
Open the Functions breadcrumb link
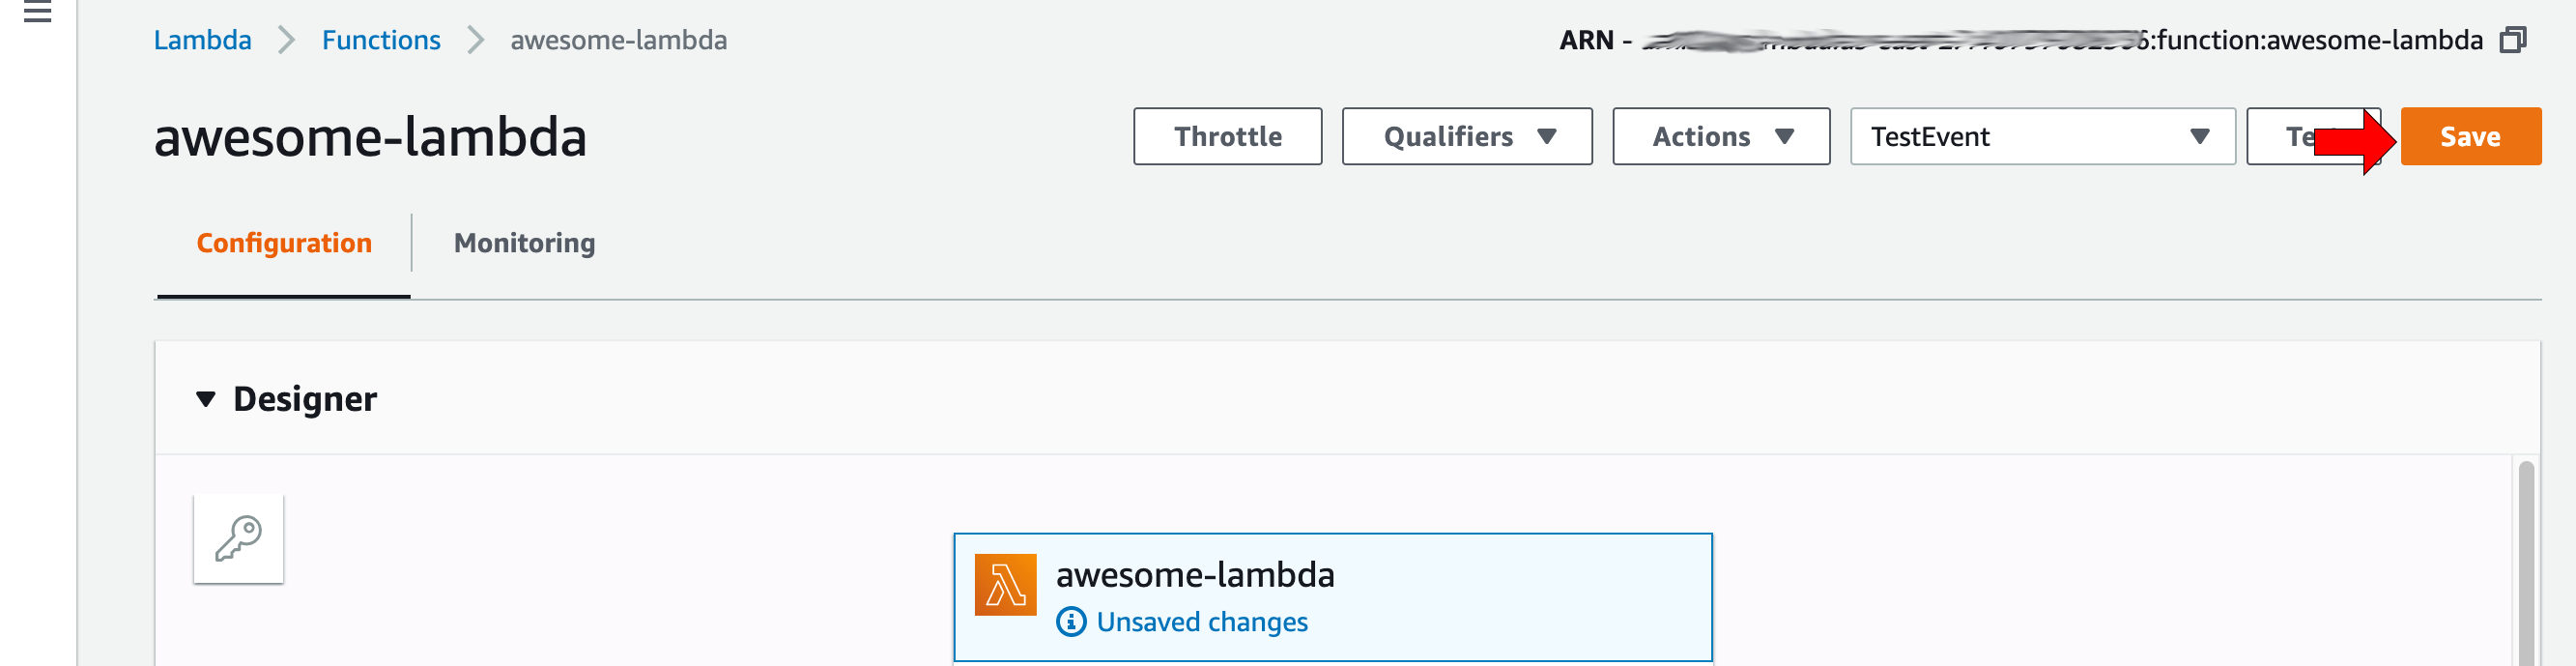pyautogui.click(x=381, y=40)
